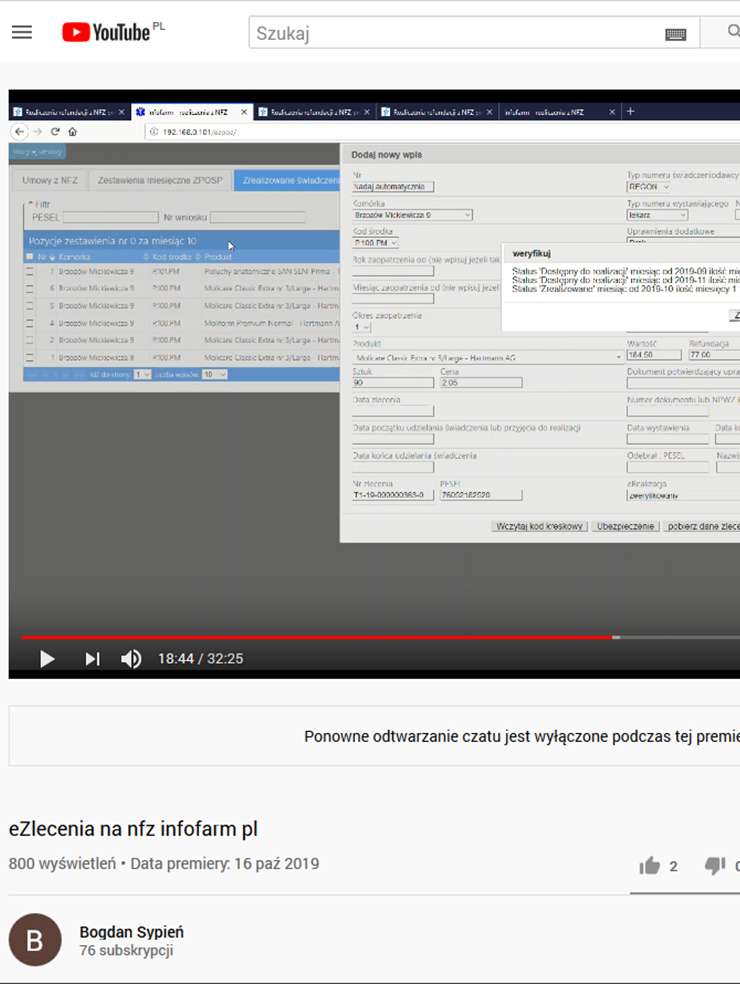Play the video
Screen dimensions: 740x984
coord(46,659)
